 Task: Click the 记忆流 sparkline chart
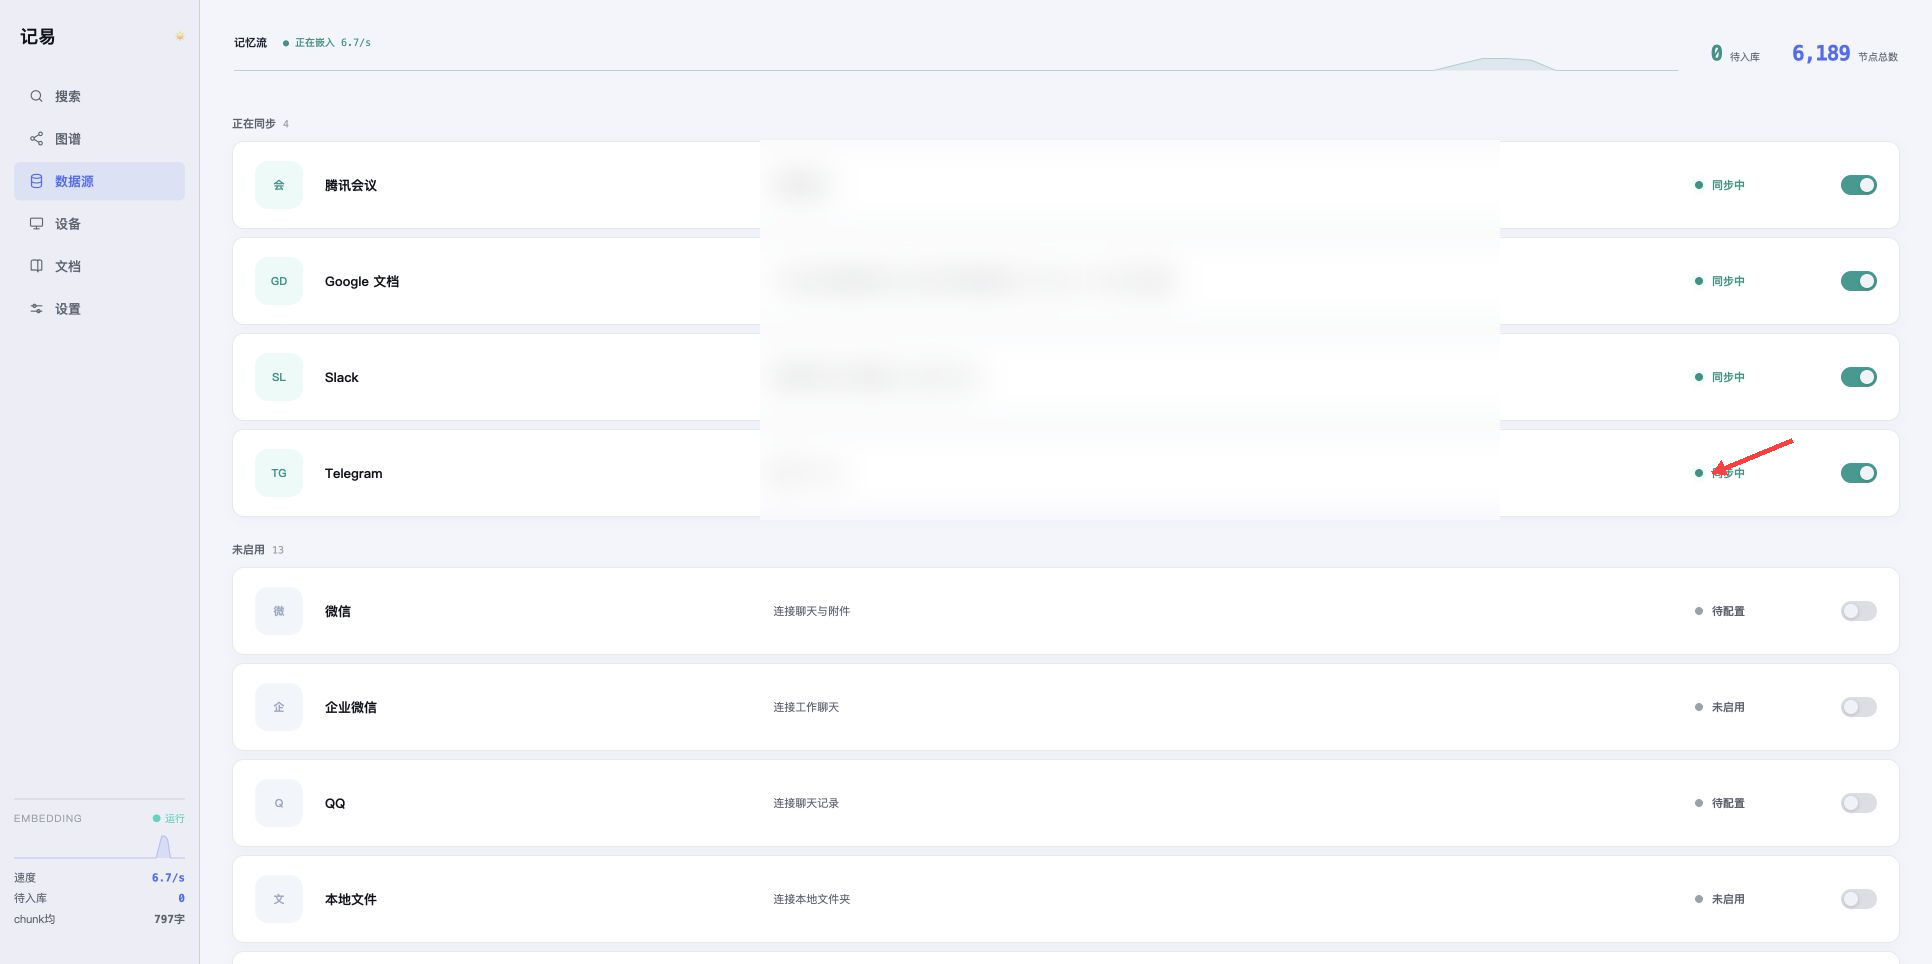(x=956, y=62)
